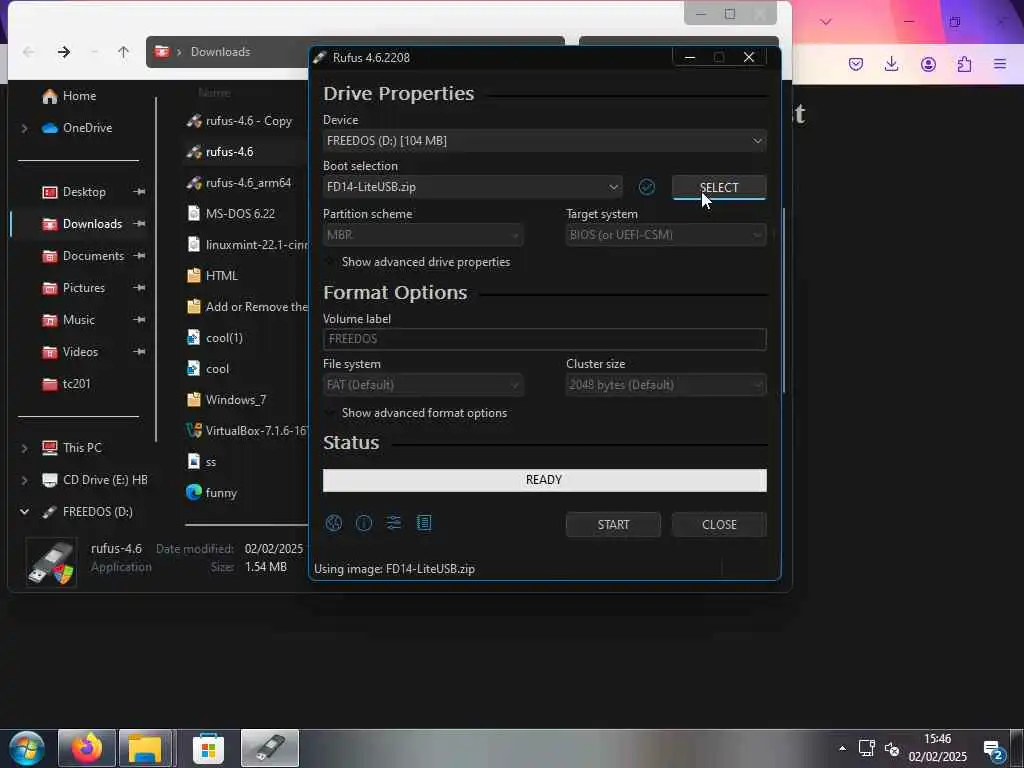The image size is (1024, 768).
Task: Open File system FAT dropdown
Action: pos(423,385)
